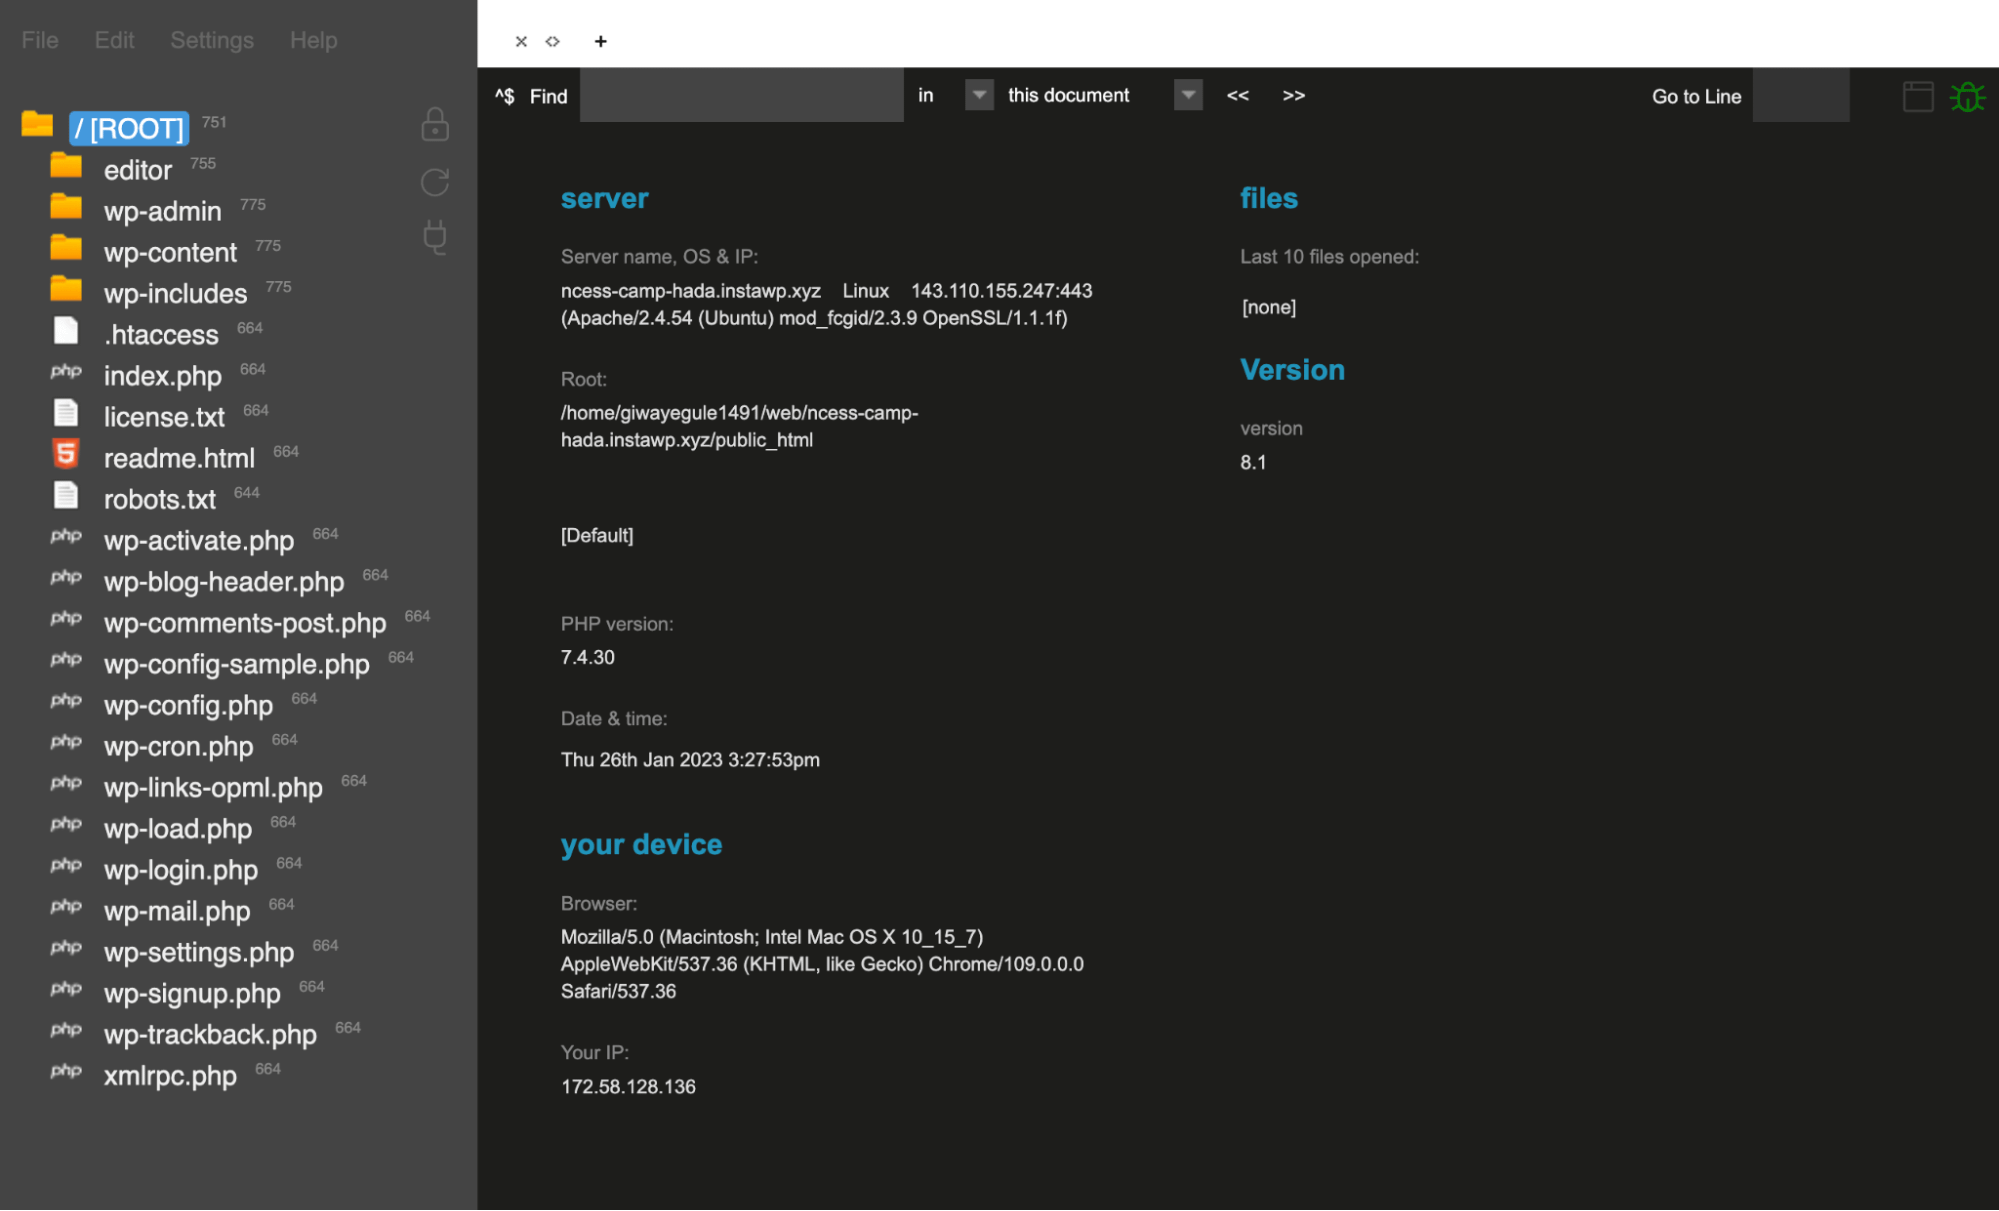Click inside the Go to Line field
Viewport: 1999px width, 1211px height.
pyautogui.click(x=1799, y=95)
